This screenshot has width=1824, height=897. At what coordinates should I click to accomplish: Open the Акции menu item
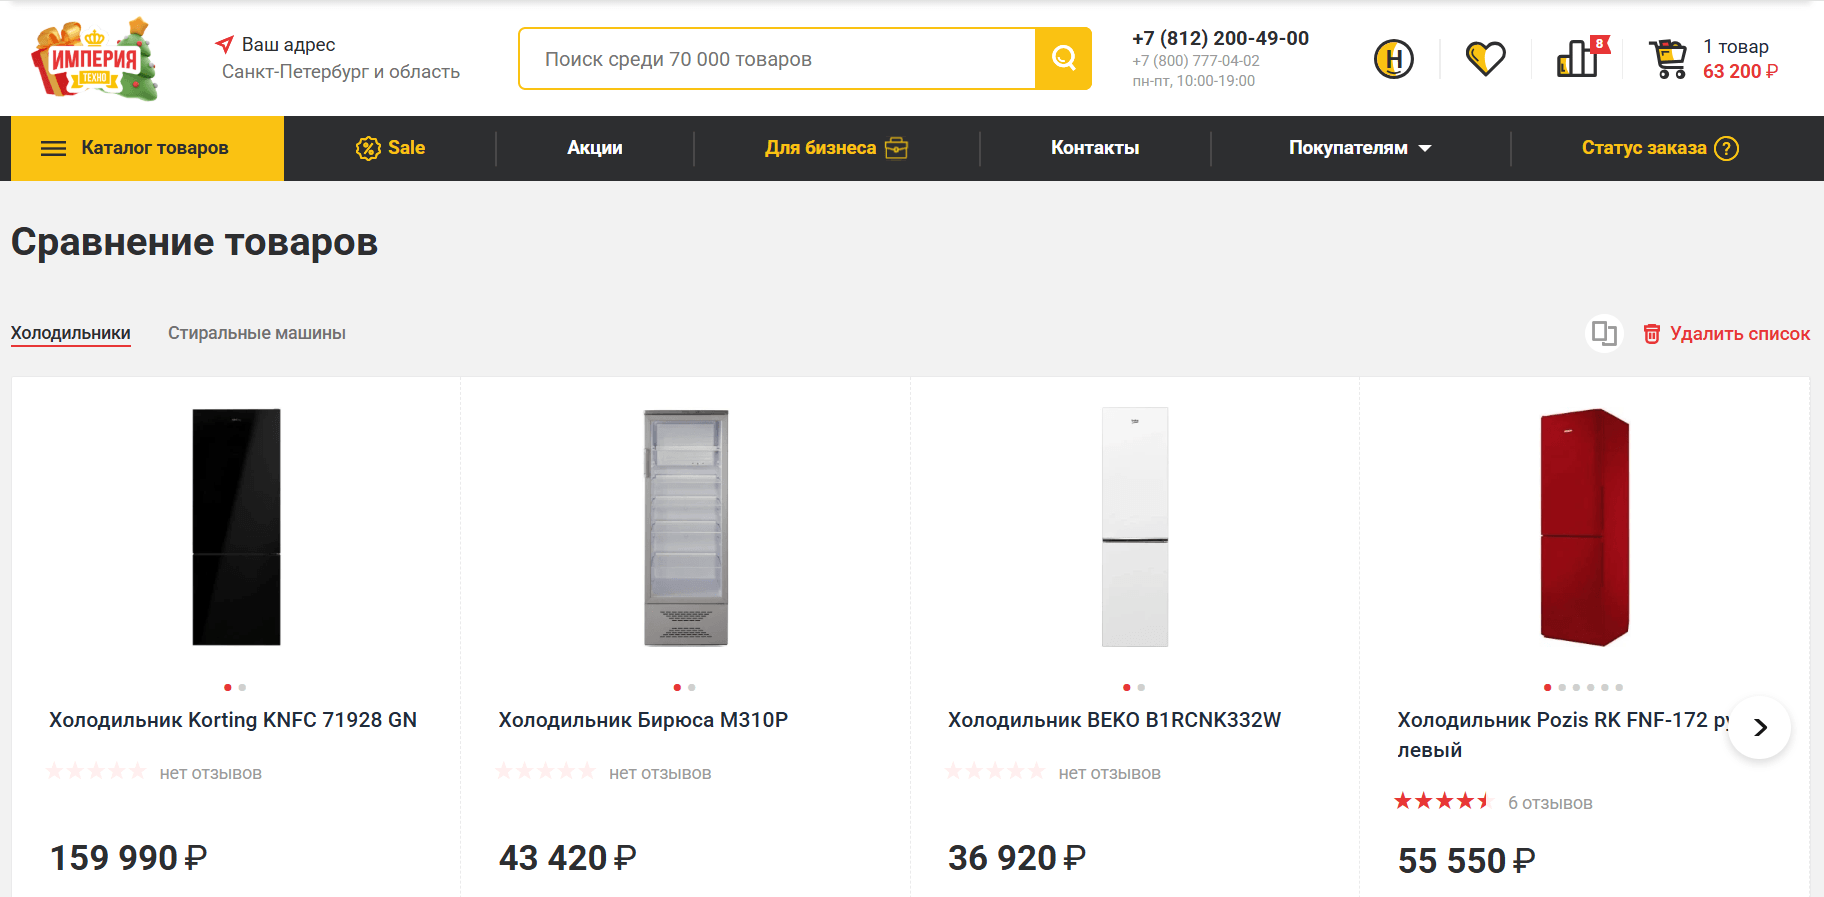point(594,148)
